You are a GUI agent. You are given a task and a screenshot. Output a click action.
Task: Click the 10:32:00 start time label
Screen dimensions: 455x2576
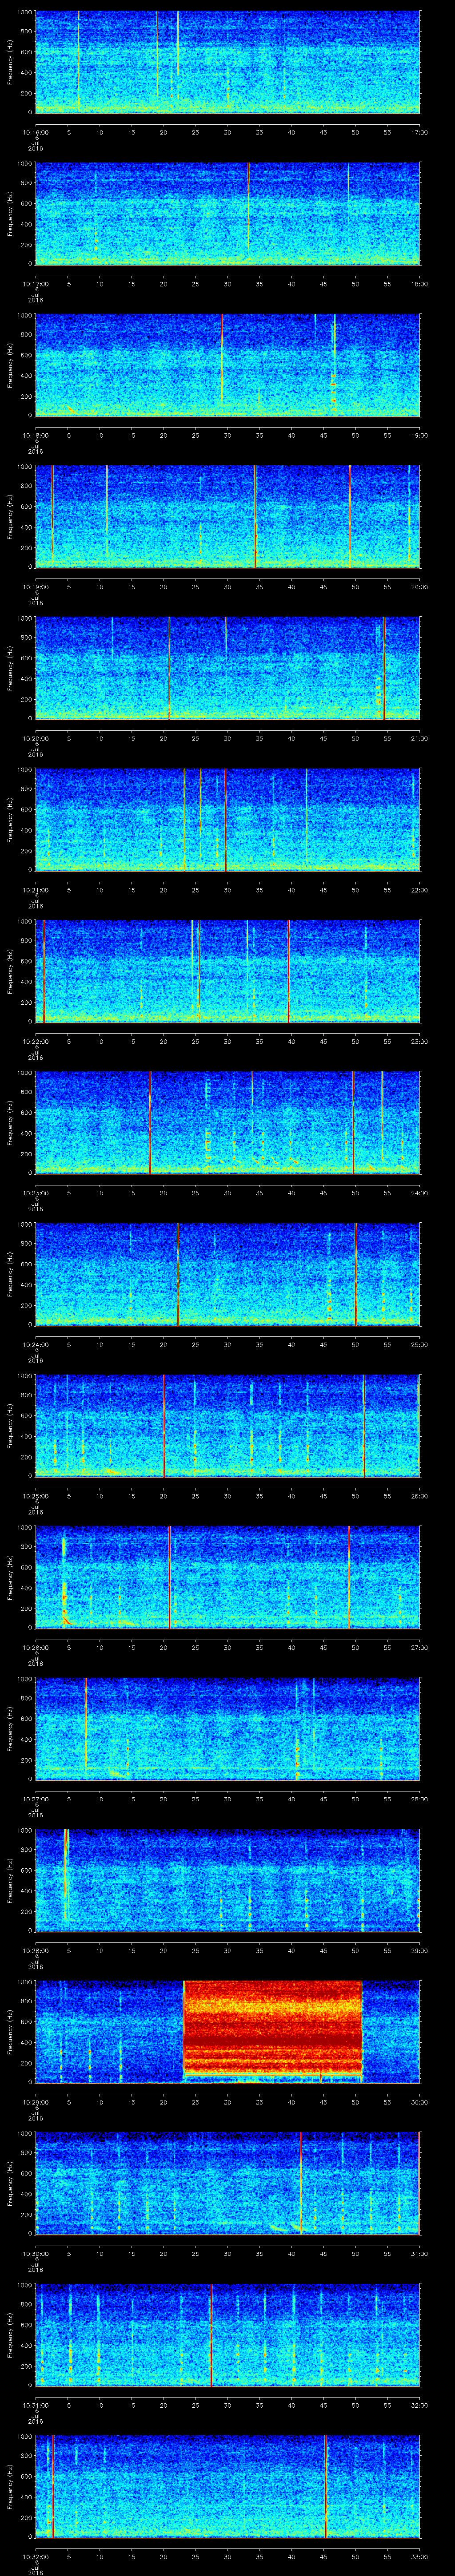35,2556
